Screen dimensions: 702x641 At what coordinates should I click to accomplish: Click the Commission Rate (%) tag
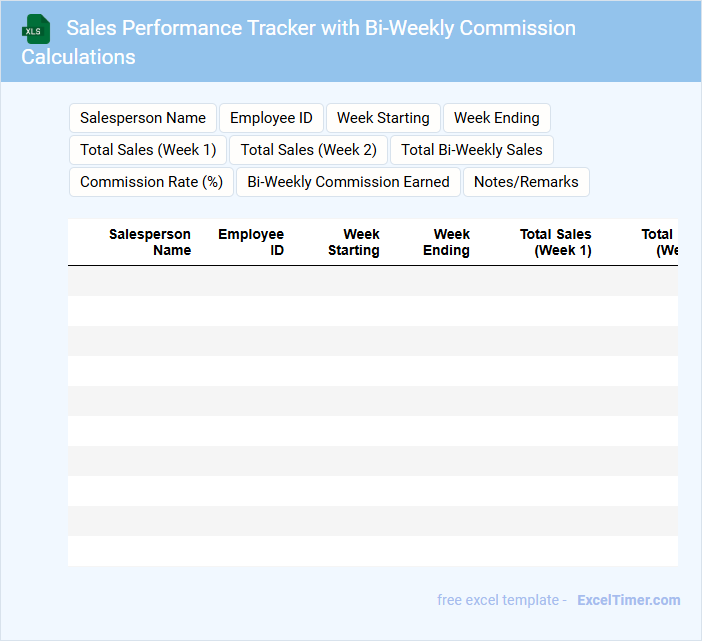151,182
